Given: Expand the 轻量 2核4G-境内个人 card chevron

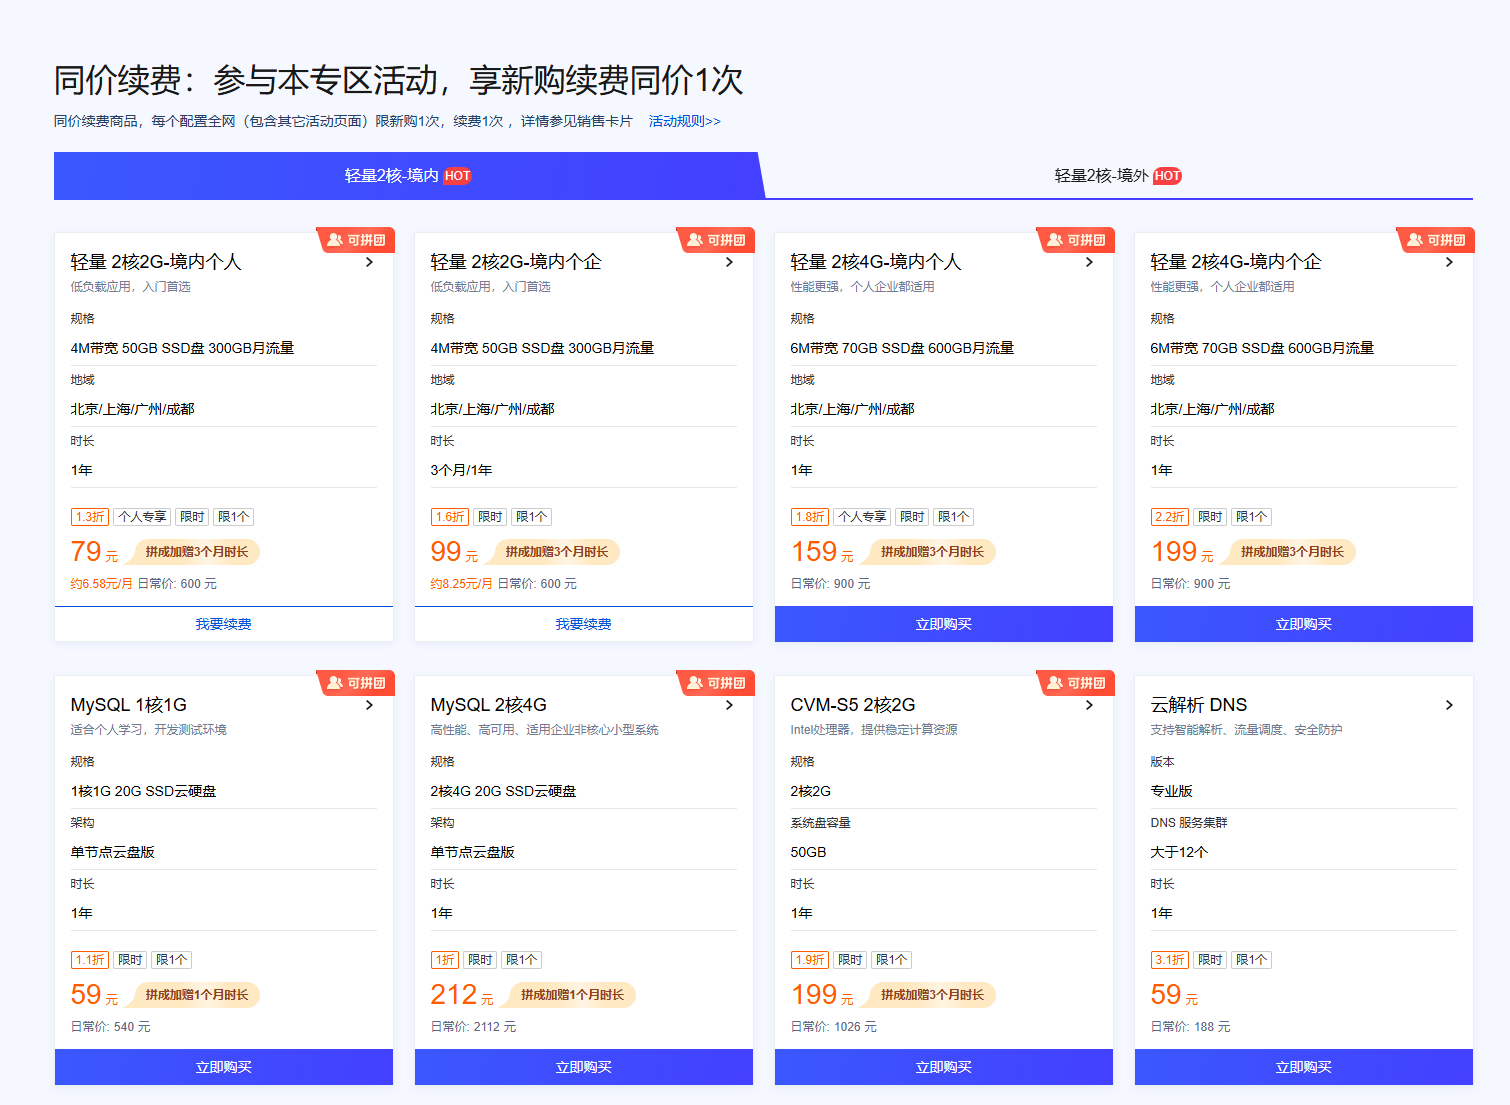Looking at the screenshot, I should [1089, 262].
